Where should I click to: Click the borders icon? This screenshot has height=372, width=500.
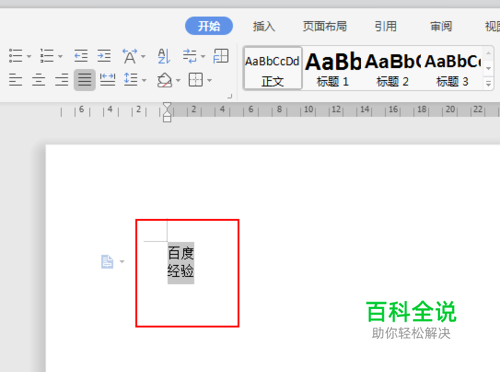click(x=196, y=80)
